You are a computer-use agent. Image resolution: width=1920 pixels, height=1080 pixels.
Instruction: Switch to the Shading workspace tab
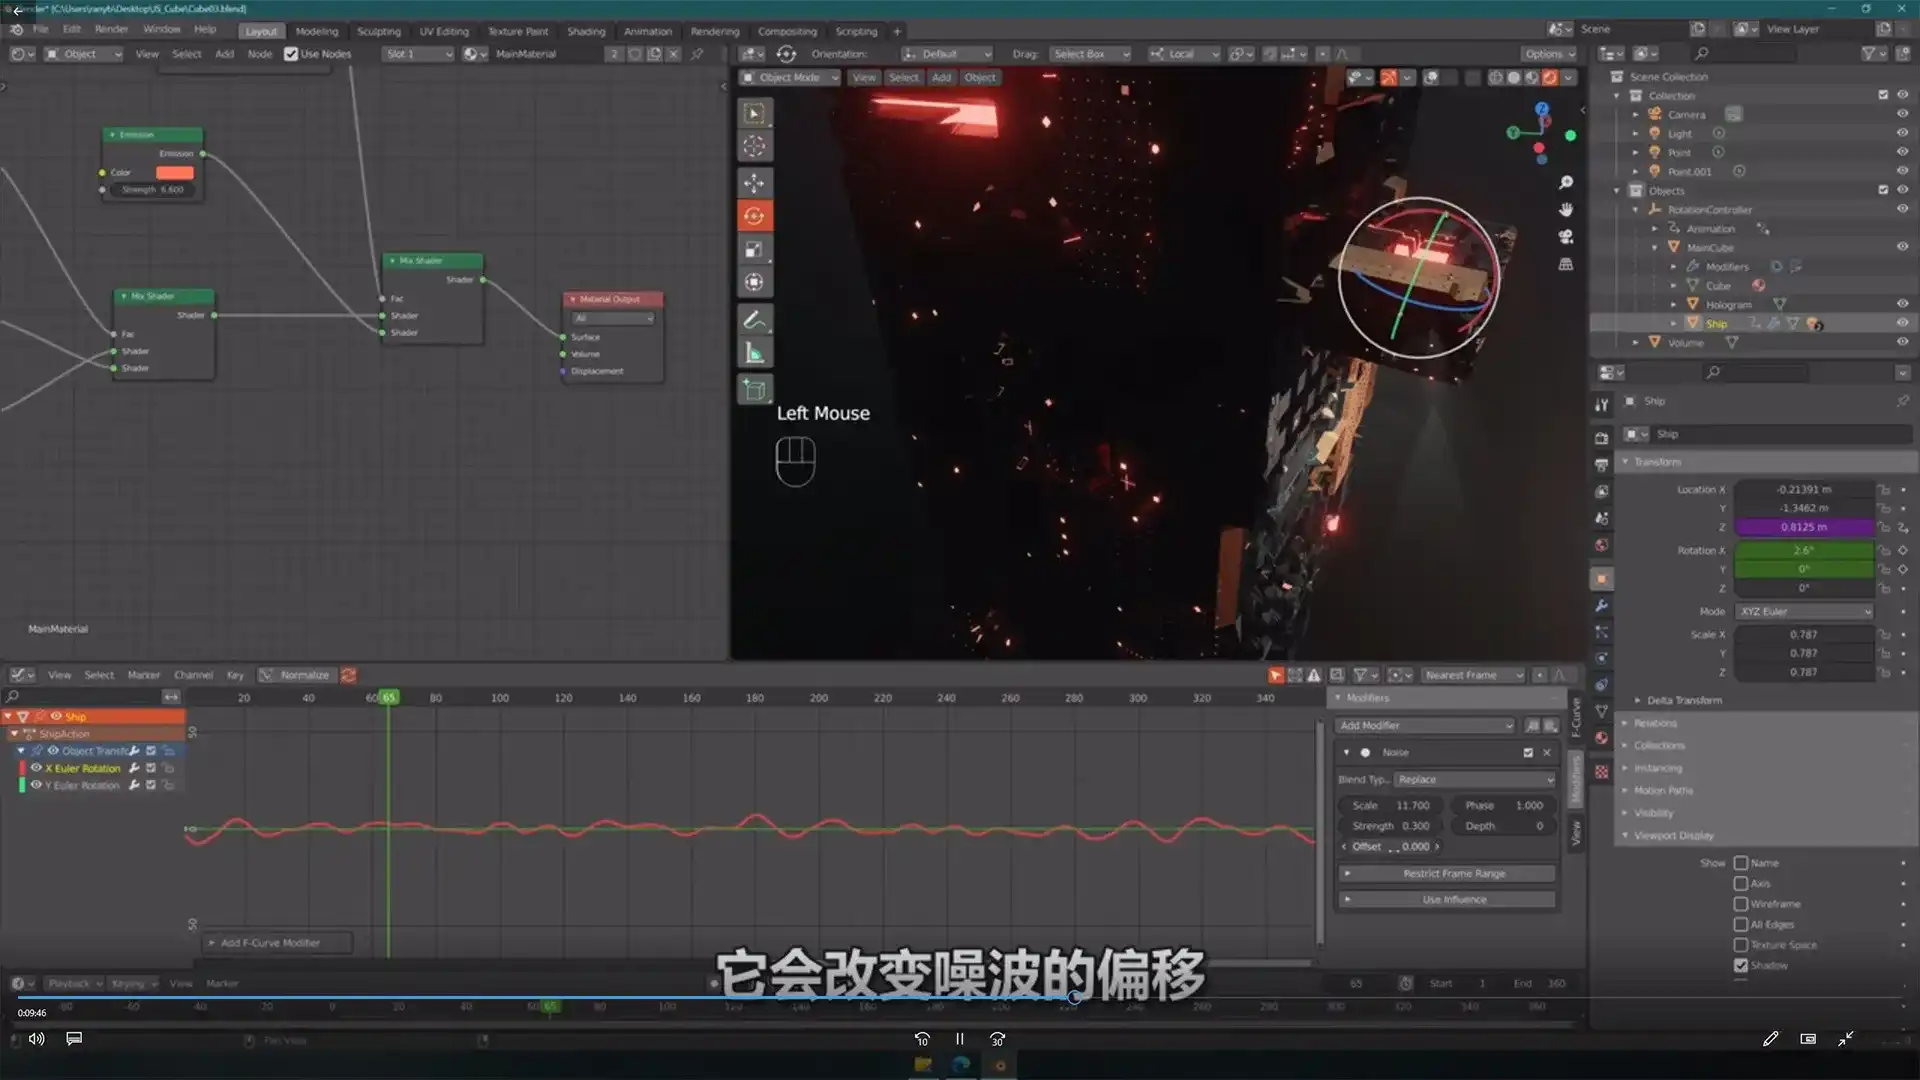click(586, 31)
